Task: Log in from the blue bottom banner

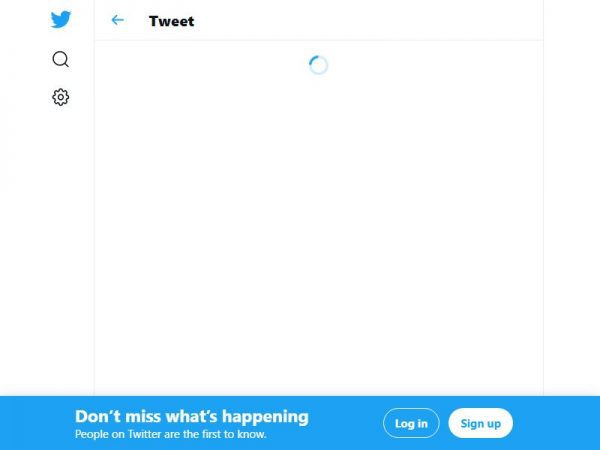Action: coord(411,423)
